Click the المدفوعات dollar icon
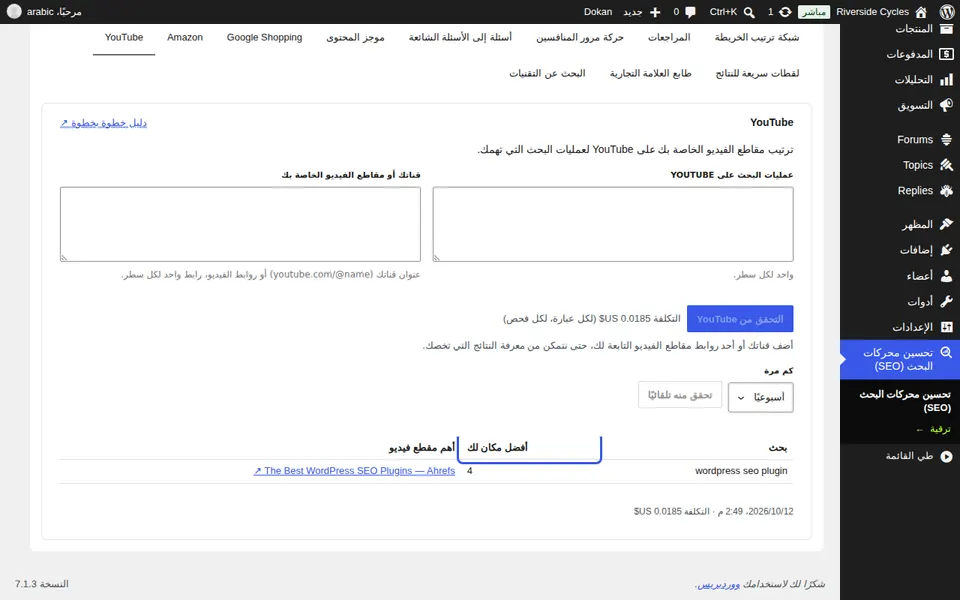This screenshot has height=600, width=960. pyautogui.click(x=947, y=54)
